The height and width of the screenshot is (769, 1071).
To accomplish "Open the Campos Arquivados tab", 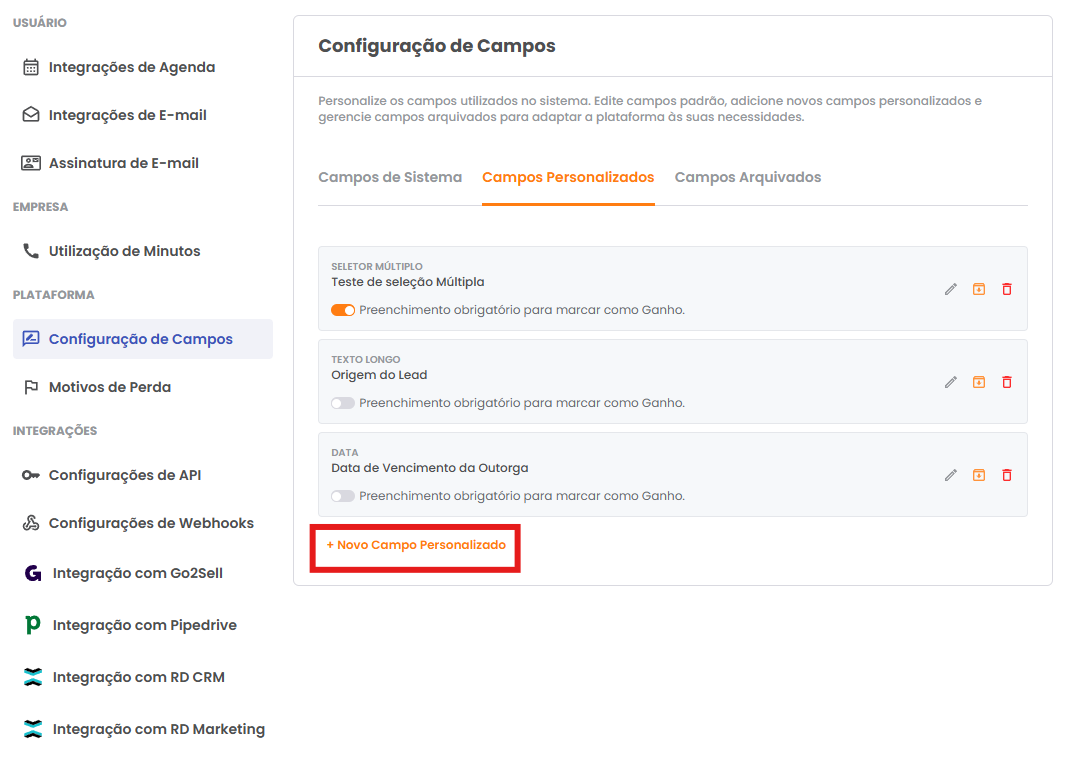I will click(x=748, y=177).
